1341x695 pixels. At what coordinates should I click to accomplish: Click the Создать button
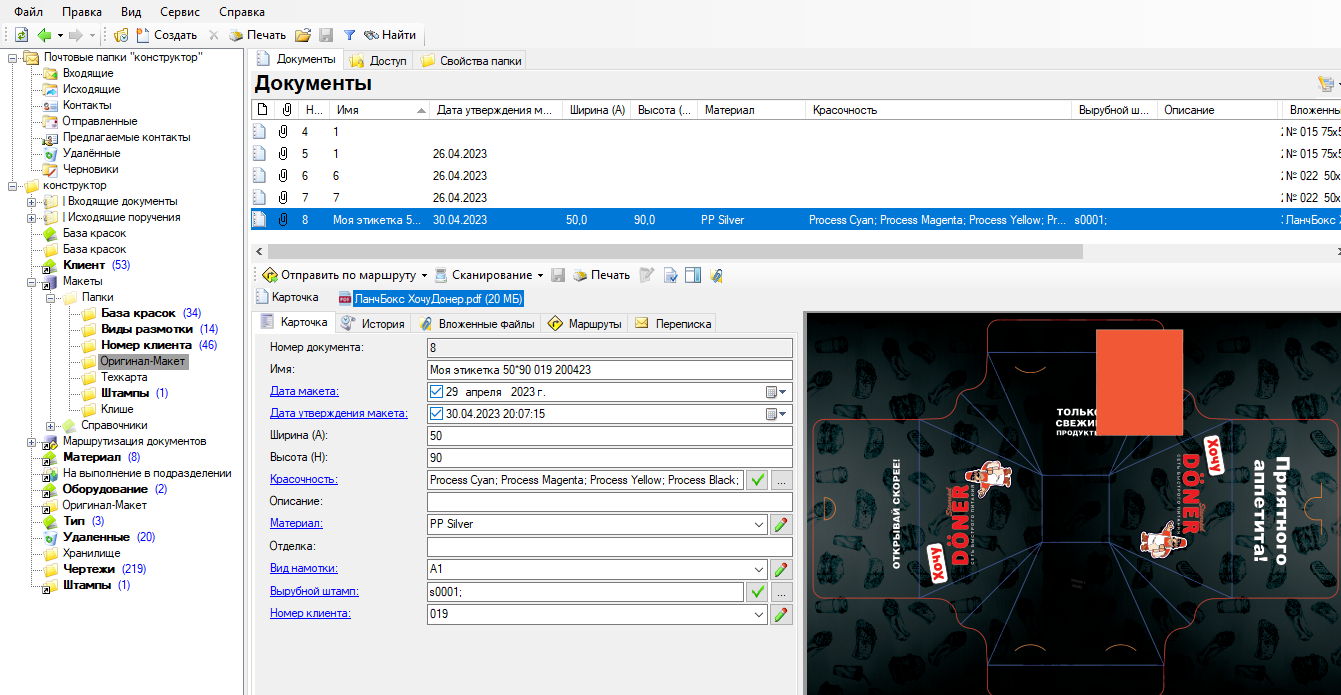click(166, 35)
